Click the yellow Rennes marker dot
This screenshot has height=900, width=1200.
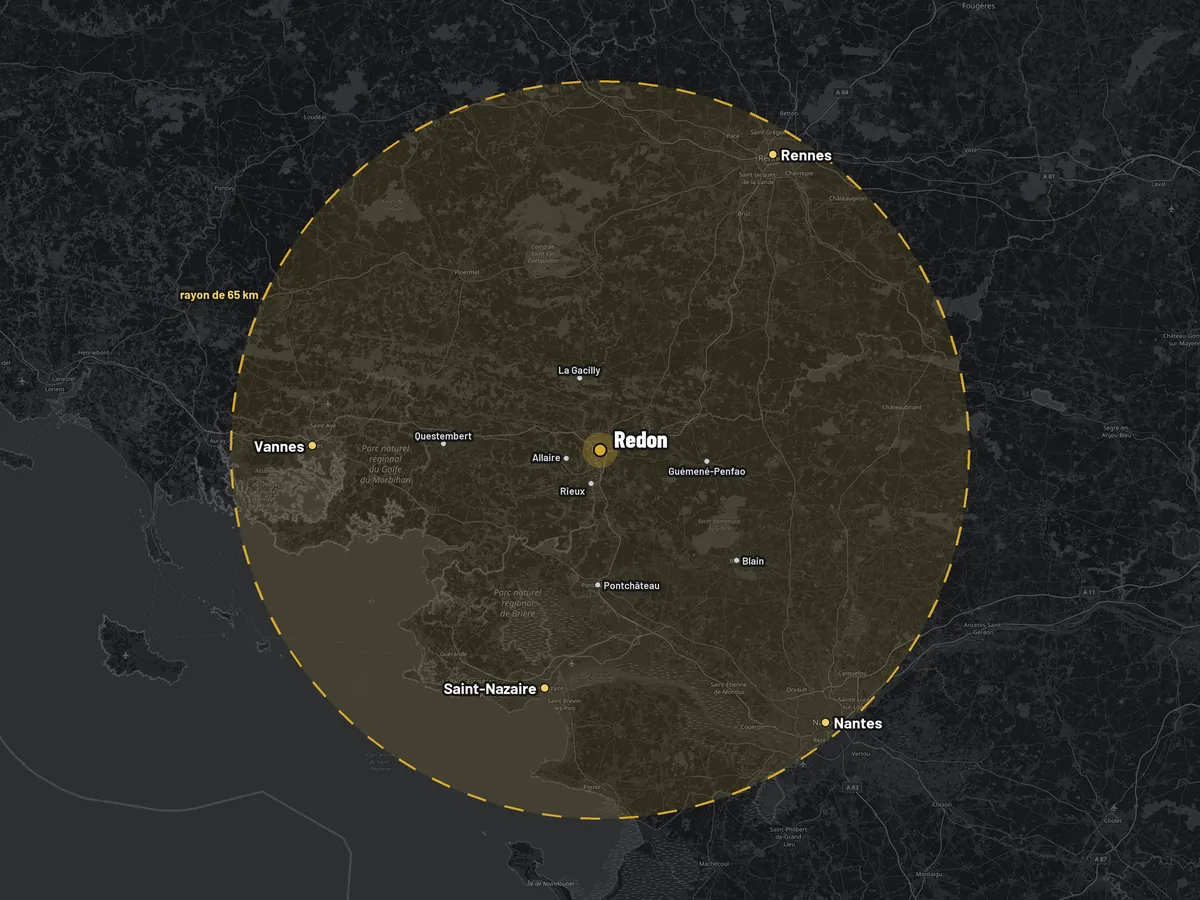772,154
